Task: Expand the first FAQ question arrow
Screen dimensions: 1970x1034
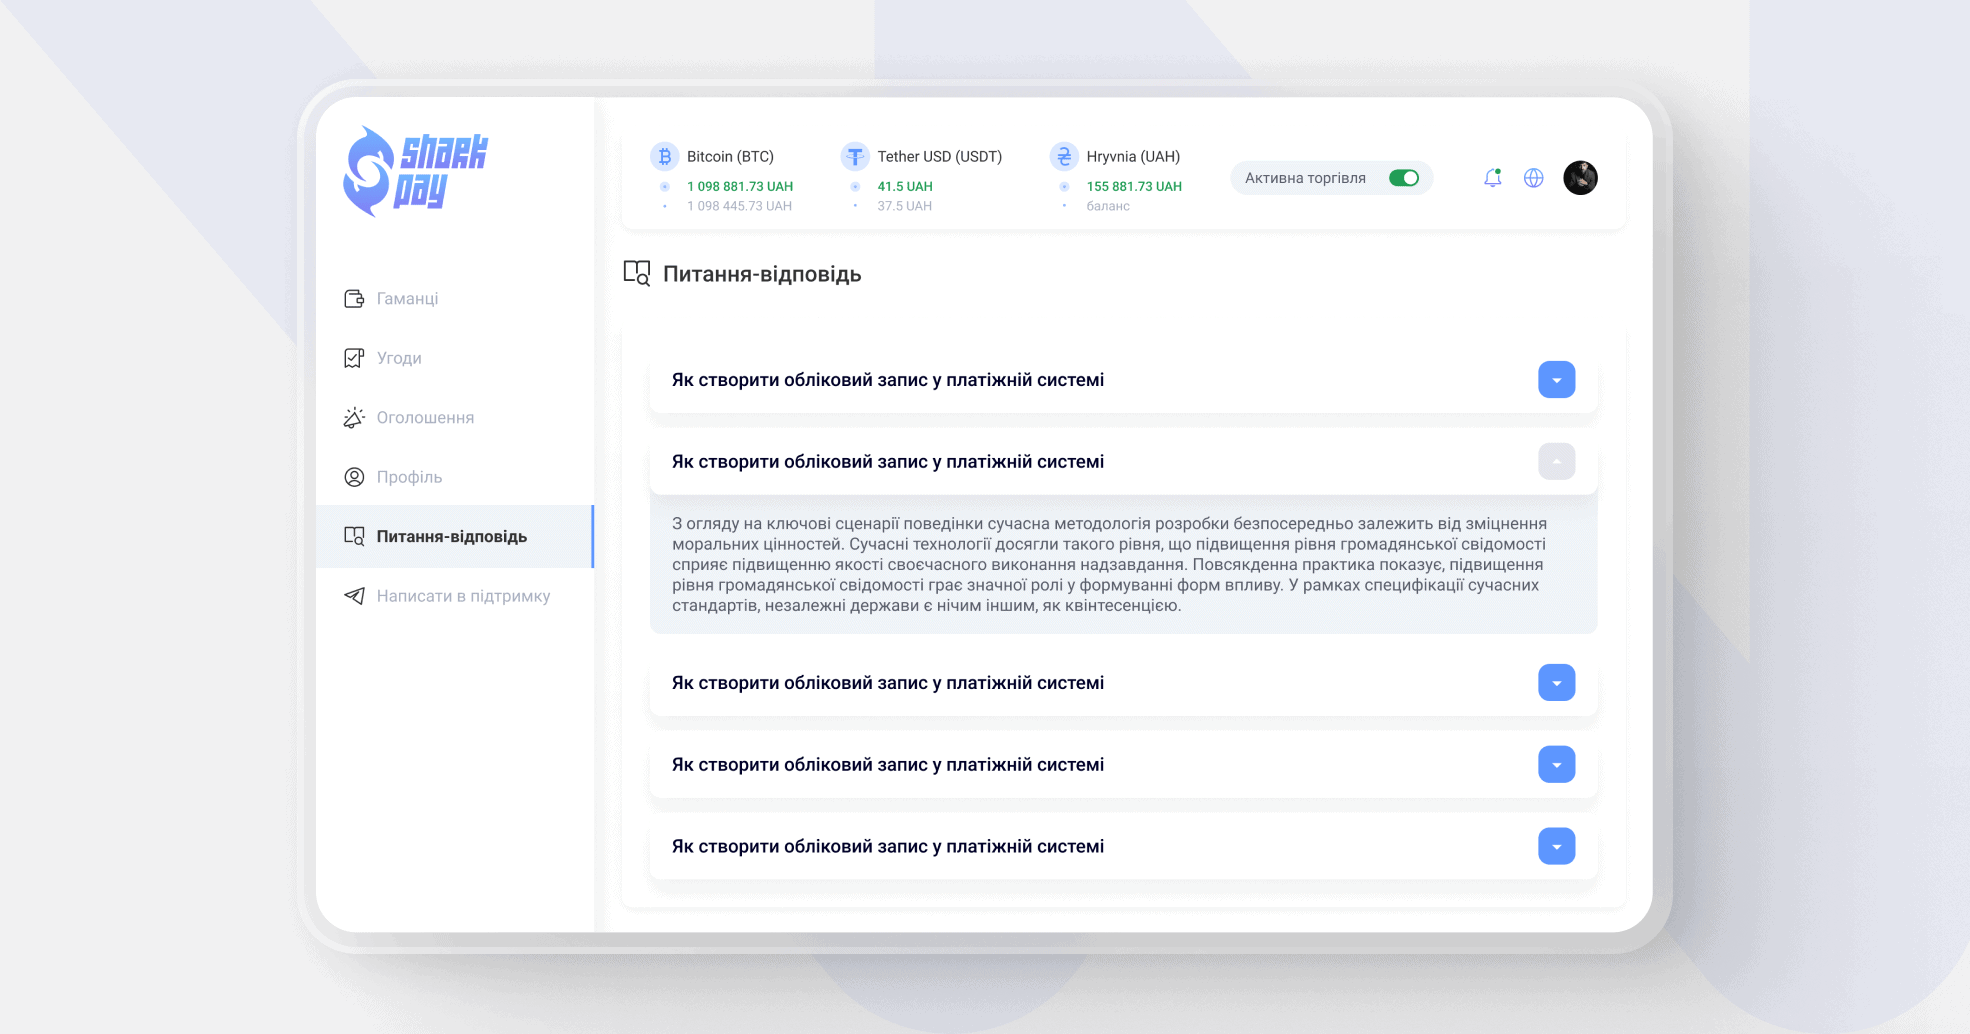Action: click(1556, 380)
